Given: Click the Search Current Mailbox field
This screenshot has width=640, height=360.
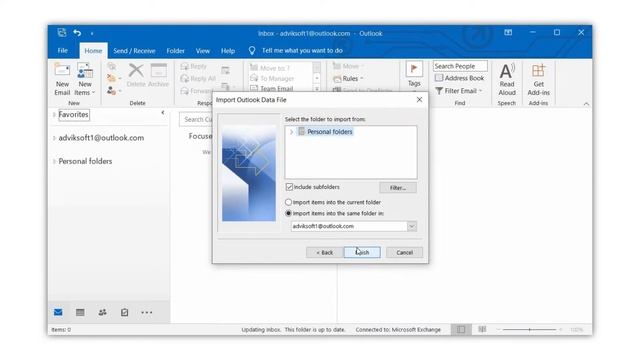Looking at the screenshot, I should [x=196, y=119].
